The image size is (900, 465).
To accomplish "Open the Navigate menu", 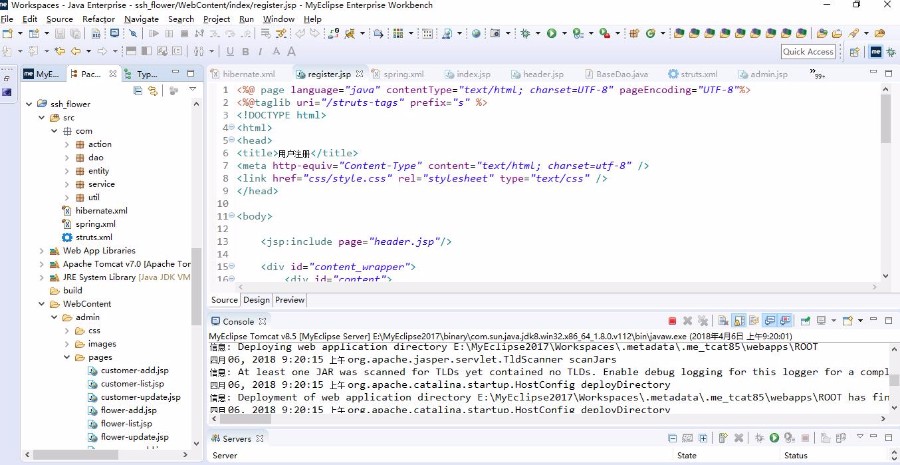I will pos(141,19).
